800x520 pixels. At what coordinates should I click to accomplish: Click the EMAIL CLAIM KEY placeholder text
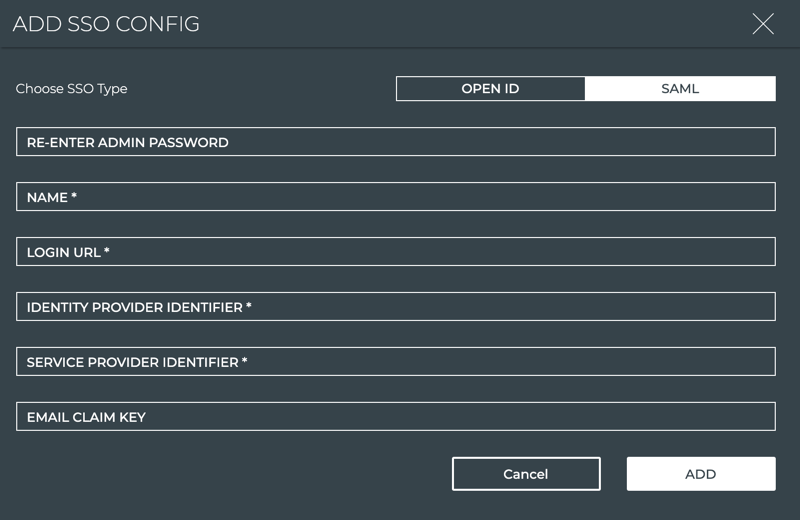pos(86,417)
